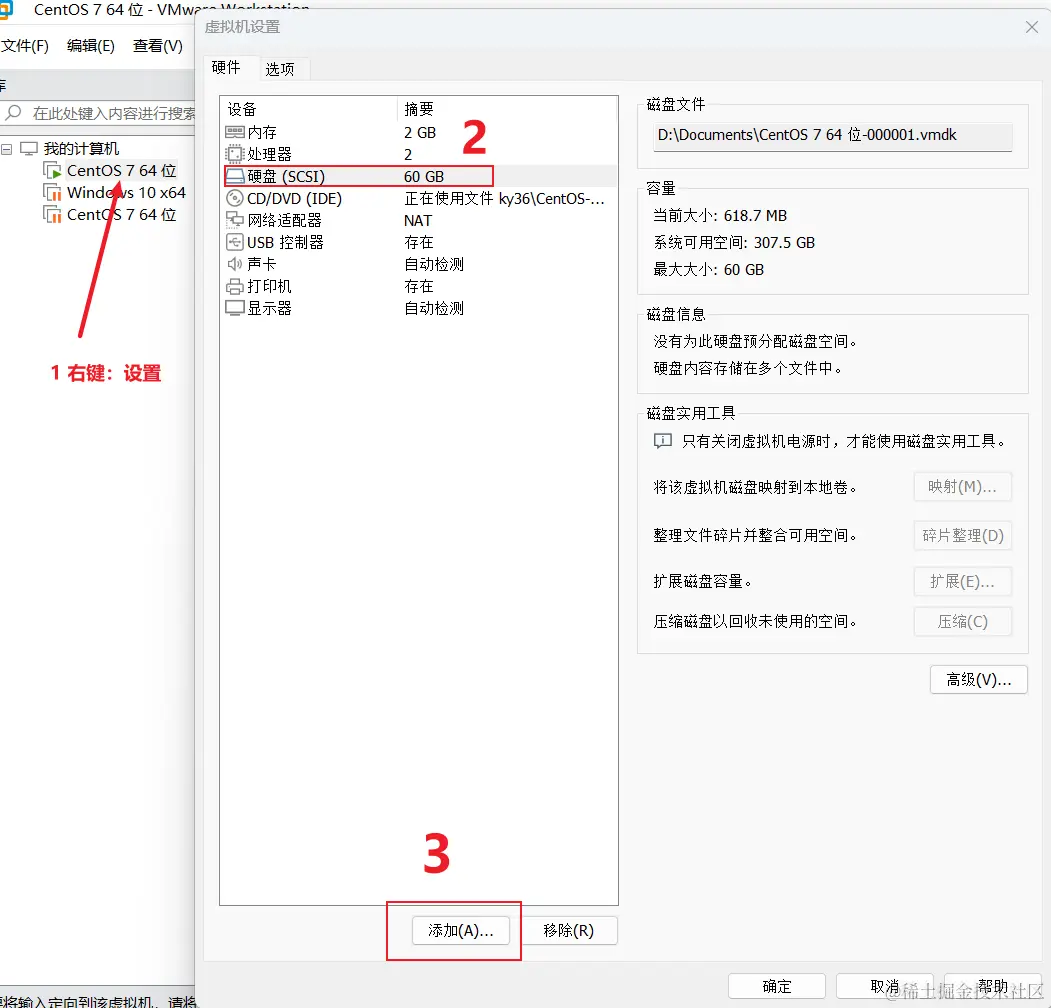Click the disk file path field
Image resolution: width=1051 pixels, height=1008 pixels.
(832, 135)
